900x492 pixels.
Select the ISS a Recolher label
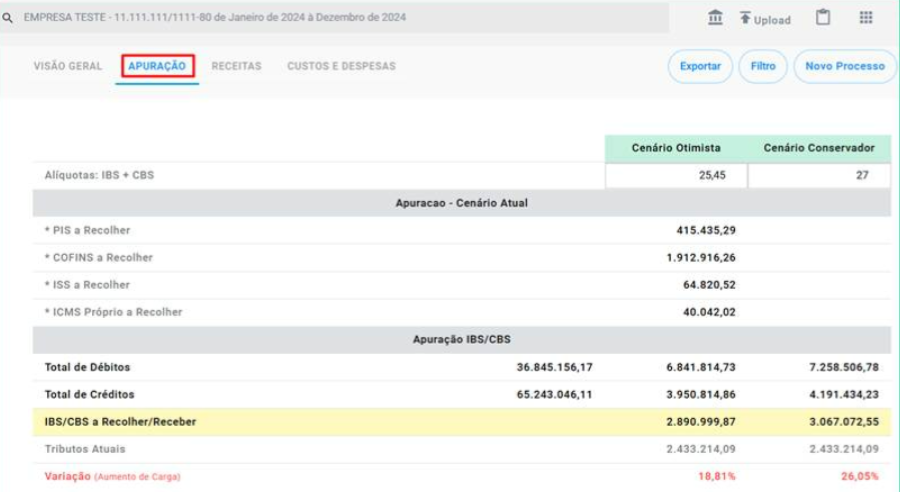[87, 285]
